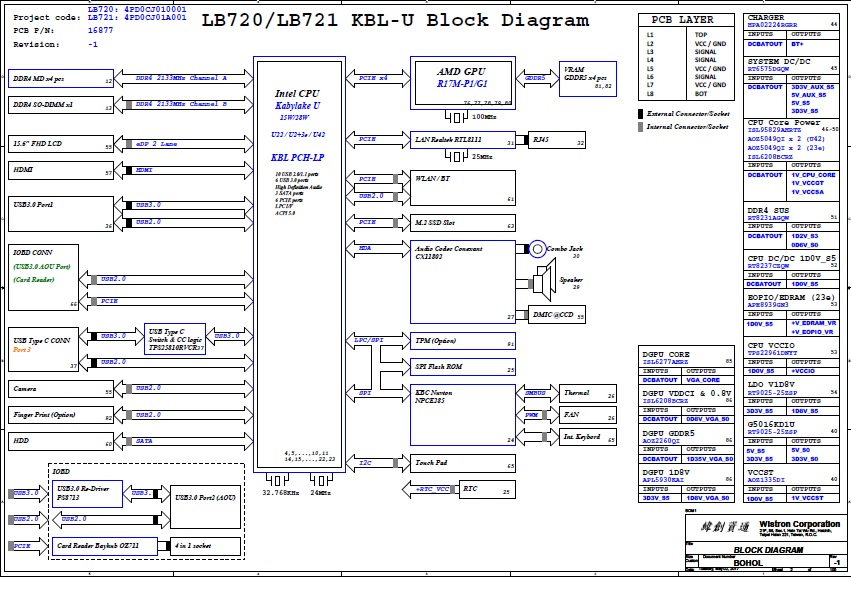Select the "DDR4 SUS" heading

tap(768, 210)
